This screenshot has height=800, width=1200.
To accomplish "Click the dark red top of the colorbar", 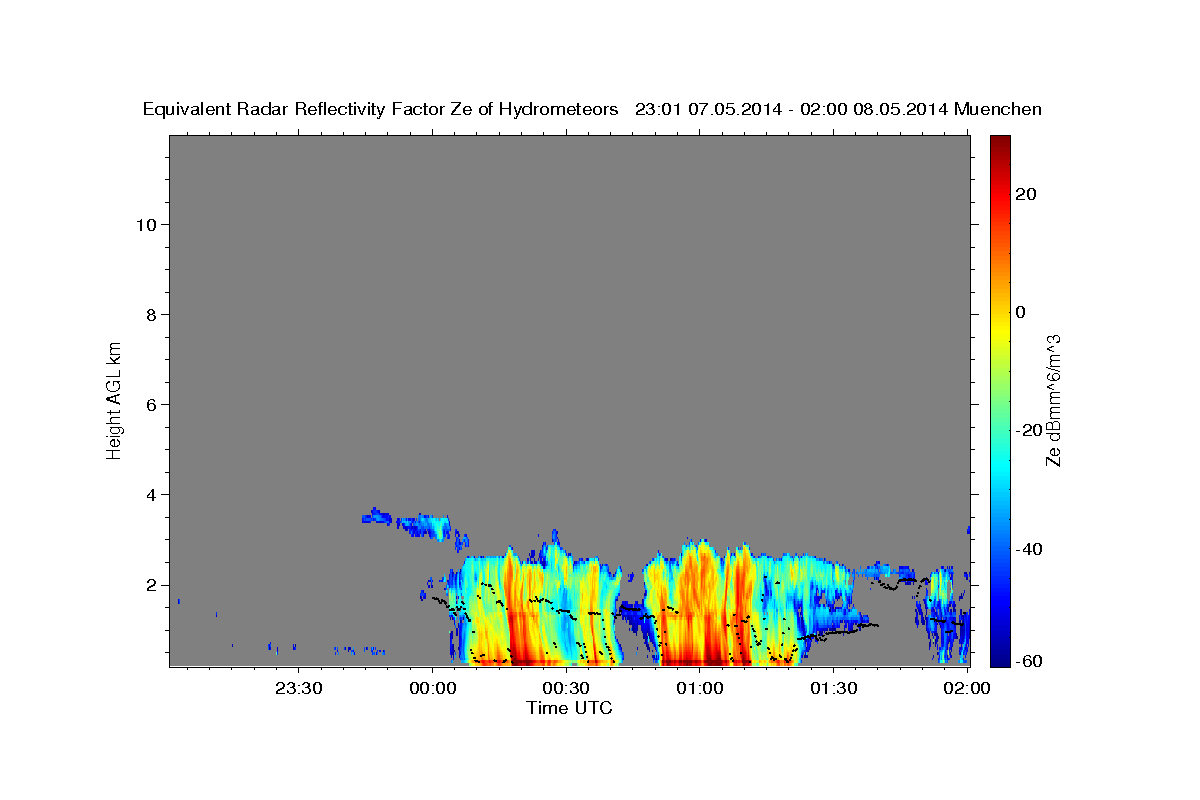I will pyautogui.click(x=998, y=145).
